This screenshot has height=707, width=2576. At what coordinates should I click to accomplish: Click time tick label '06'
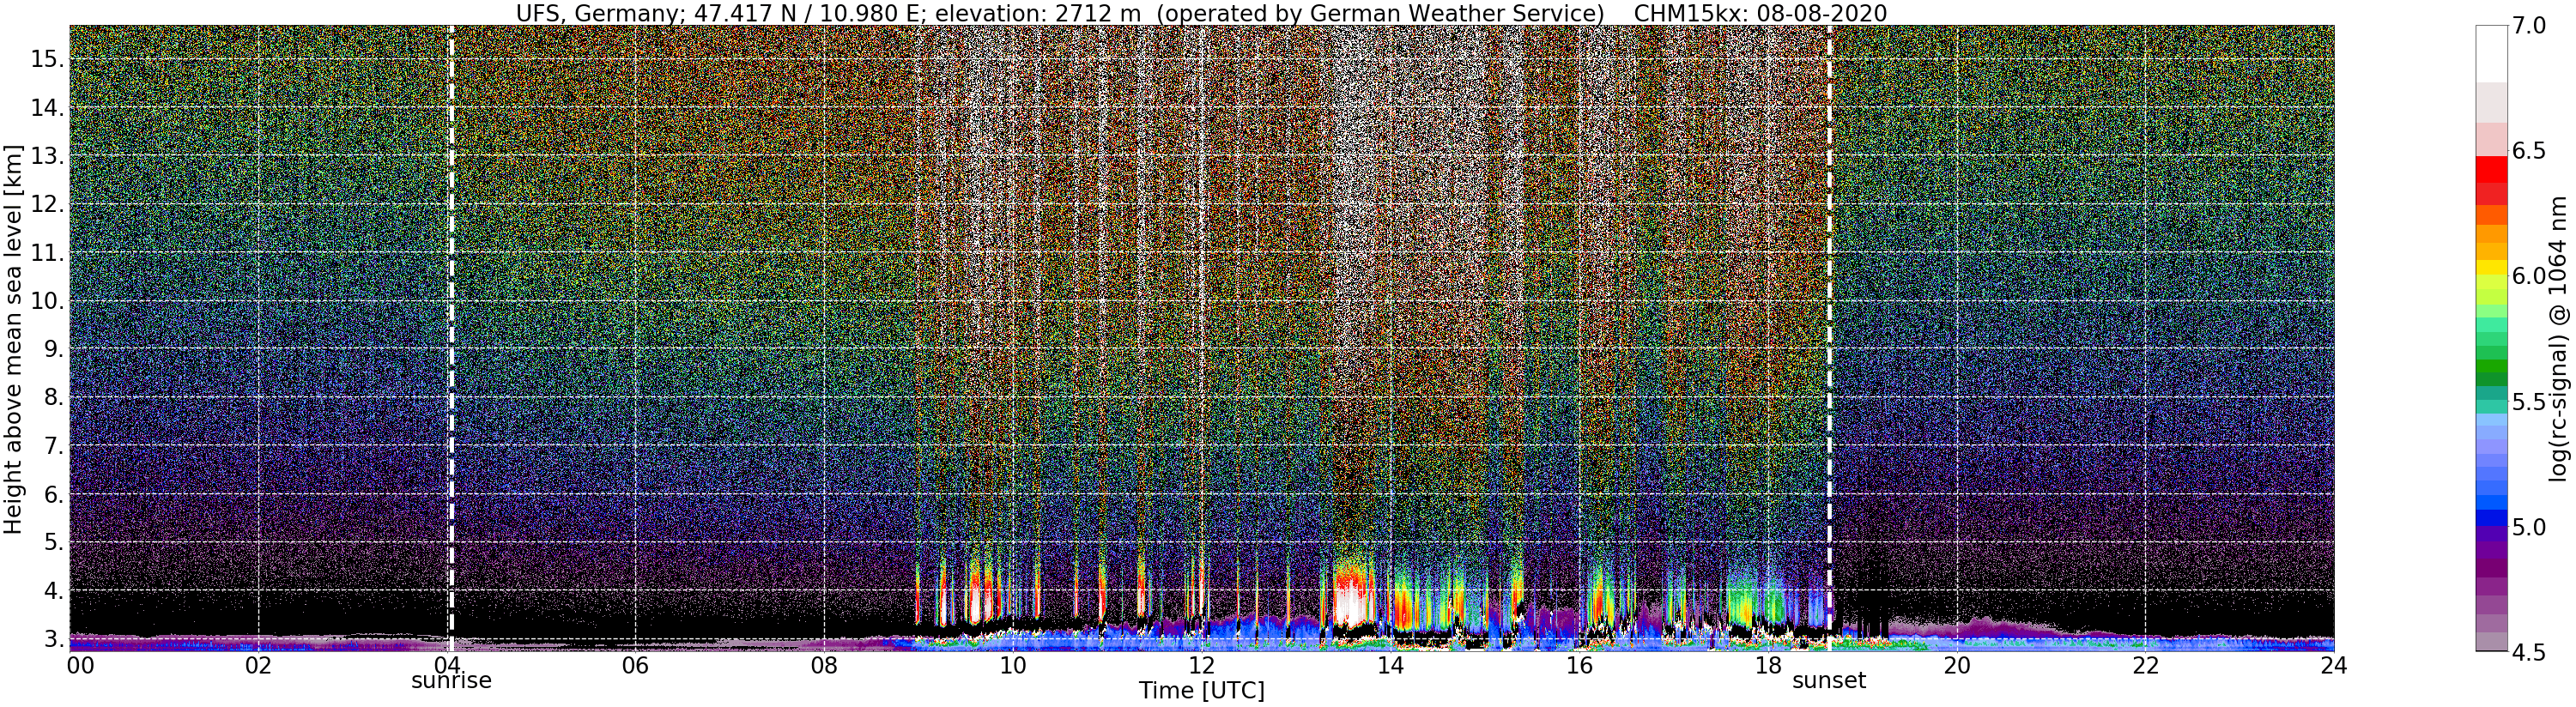pyautogui.click(x=635, y=665)
